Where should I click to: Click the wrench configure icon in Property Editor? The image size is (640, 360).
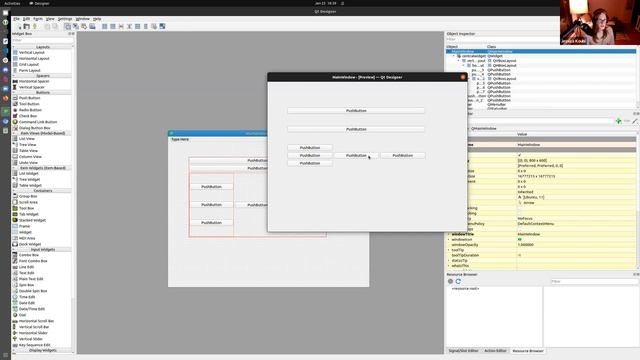tap(635, 121)
